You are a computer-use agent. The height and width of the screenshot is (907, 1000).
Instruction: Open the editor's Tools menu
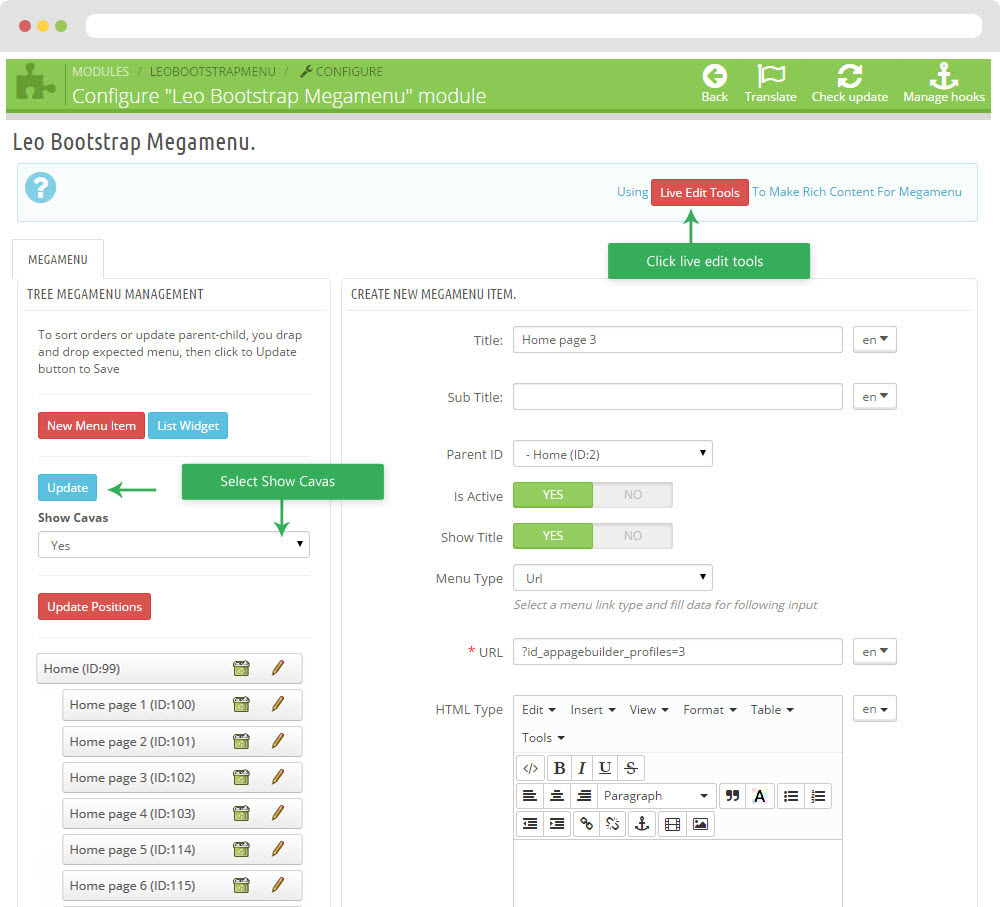click(x=543, y=738)
